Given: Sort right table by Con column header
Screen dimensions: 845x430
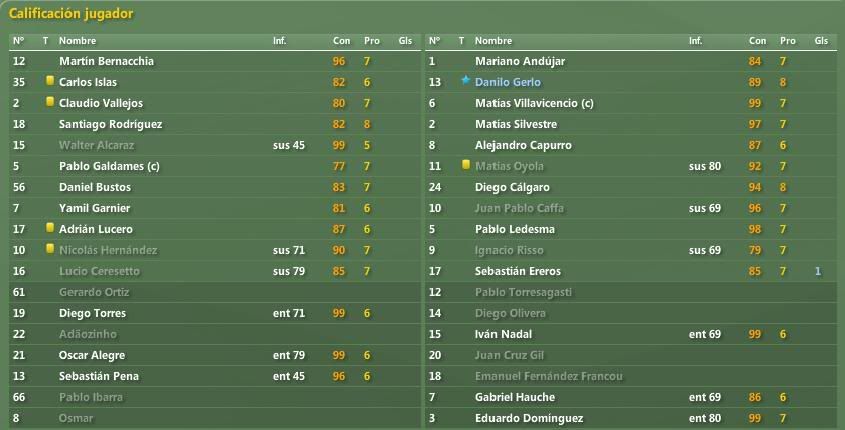Looking at the screenshot, I should (757, 40).
